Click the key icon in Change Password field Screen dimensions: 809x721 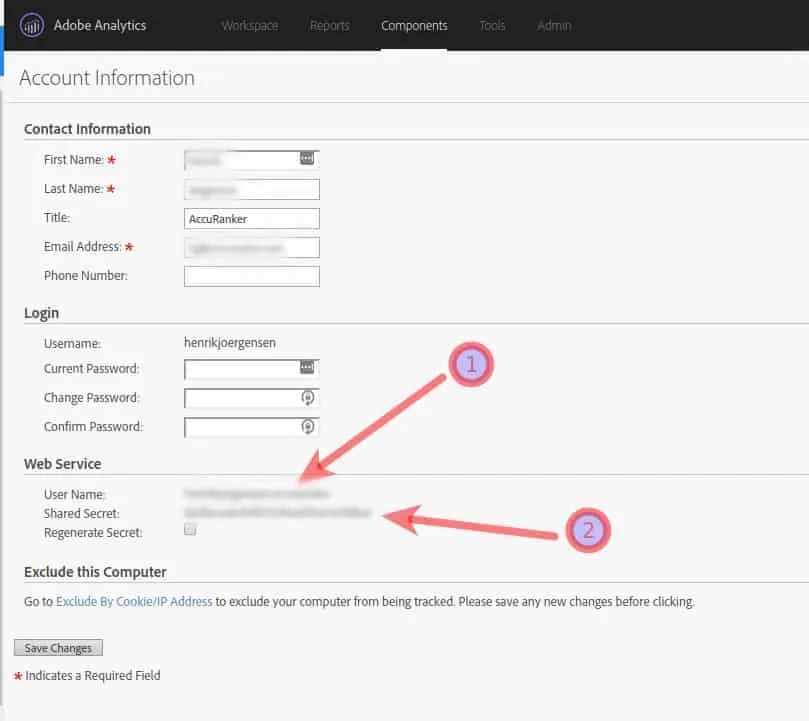click(308, 398)
